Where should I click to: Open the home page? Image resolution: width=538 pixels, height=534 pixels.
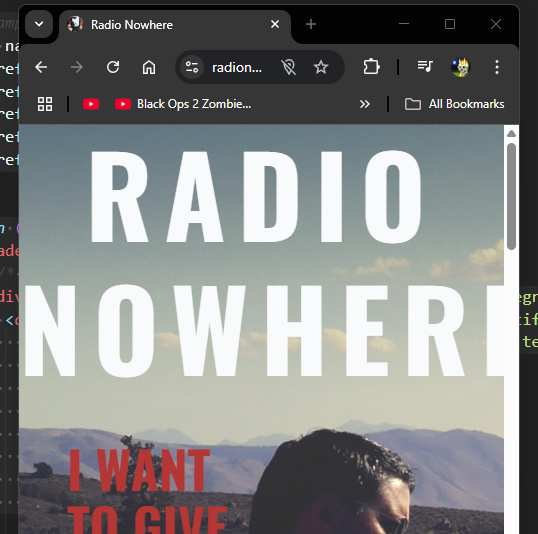tap(149, 67)
